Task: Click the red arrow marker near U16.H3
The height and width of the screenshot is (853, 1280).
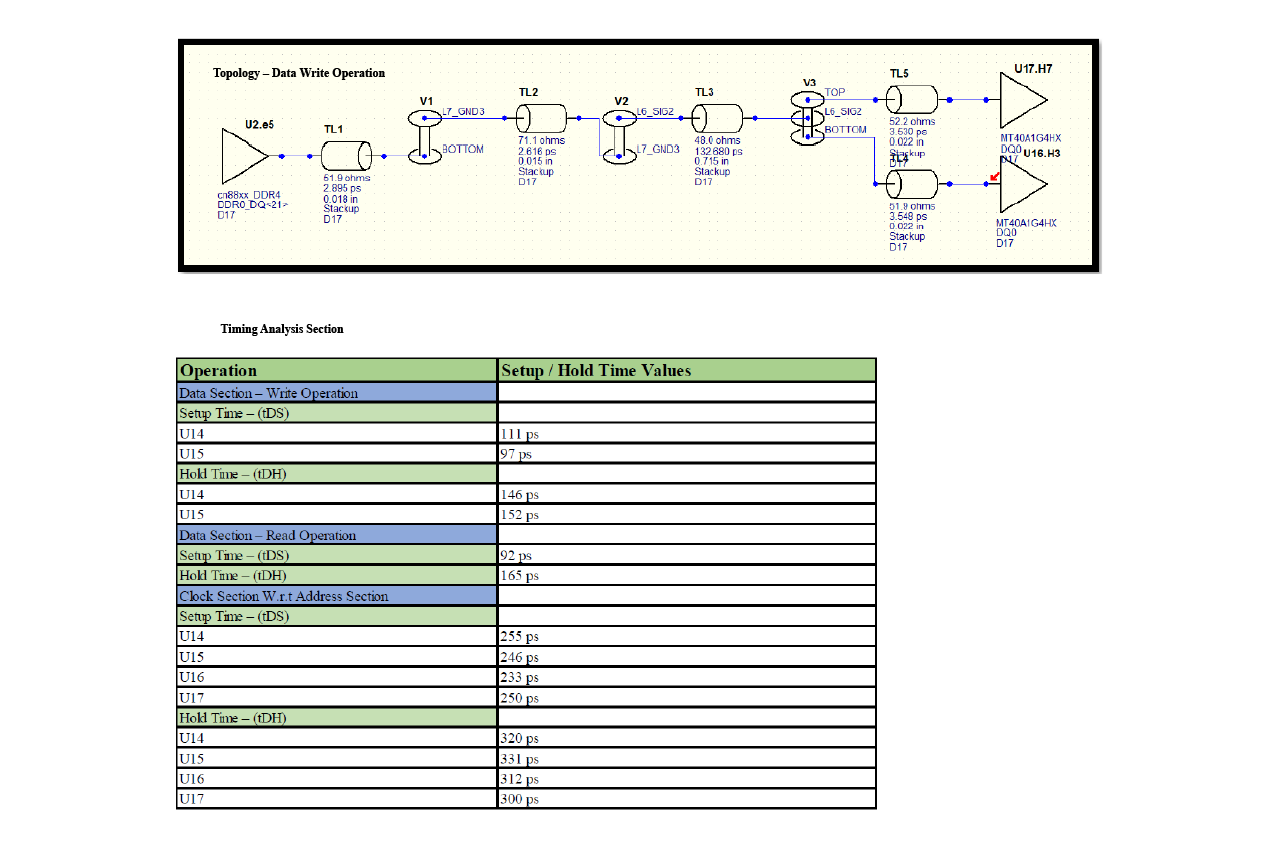Action: 993,177
